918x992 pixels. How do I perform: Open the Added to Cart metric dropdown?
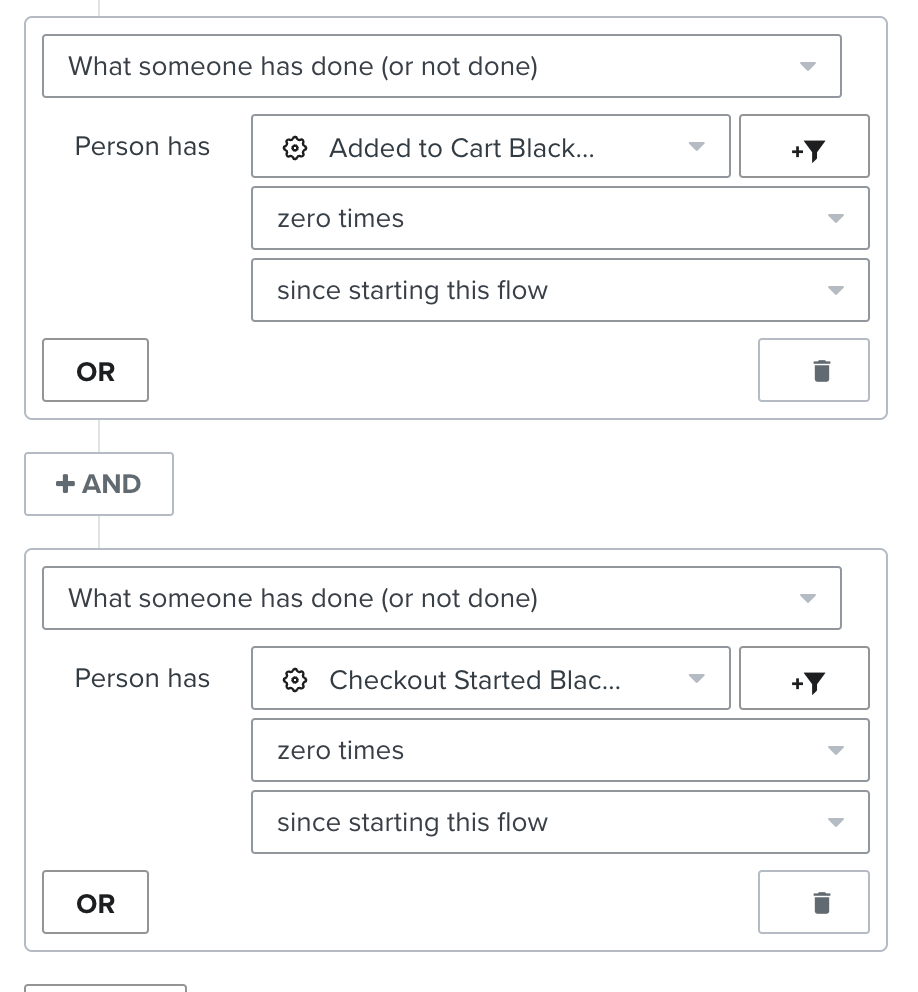(x=490, y=148)
